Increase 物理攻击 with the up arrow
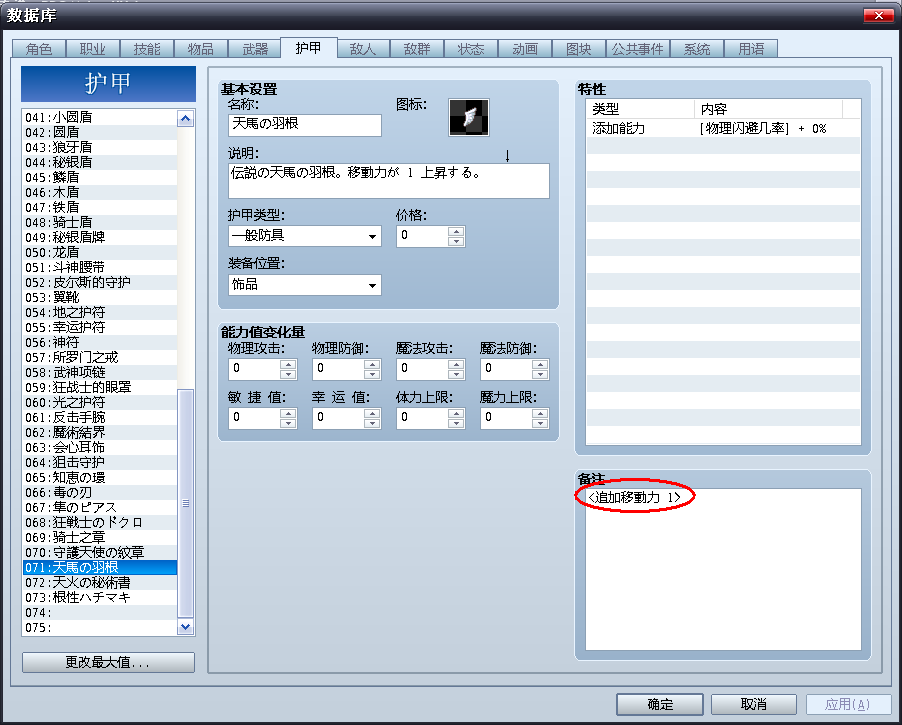The image size is (902, 725). pyautogui.click(x=288, y=364)
